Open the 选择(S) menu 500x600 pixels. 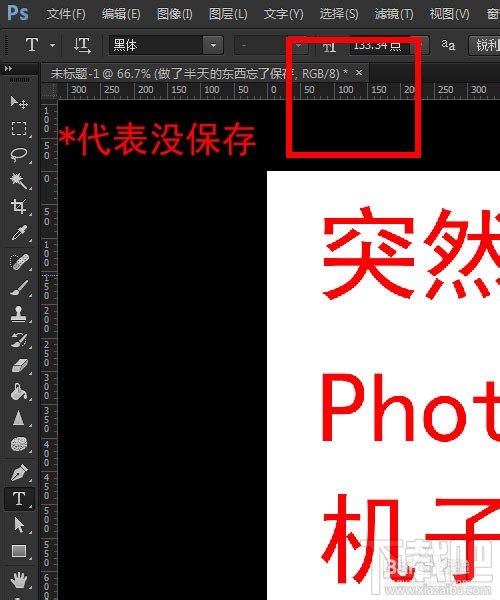pyautogui.click(x=339, y=14)
